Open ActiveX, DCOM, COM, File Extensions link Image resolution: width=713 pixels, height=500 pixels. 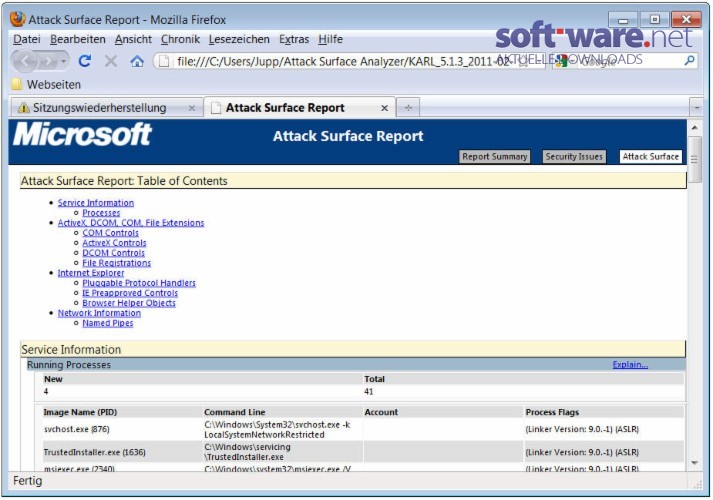(x=131, y=223)
